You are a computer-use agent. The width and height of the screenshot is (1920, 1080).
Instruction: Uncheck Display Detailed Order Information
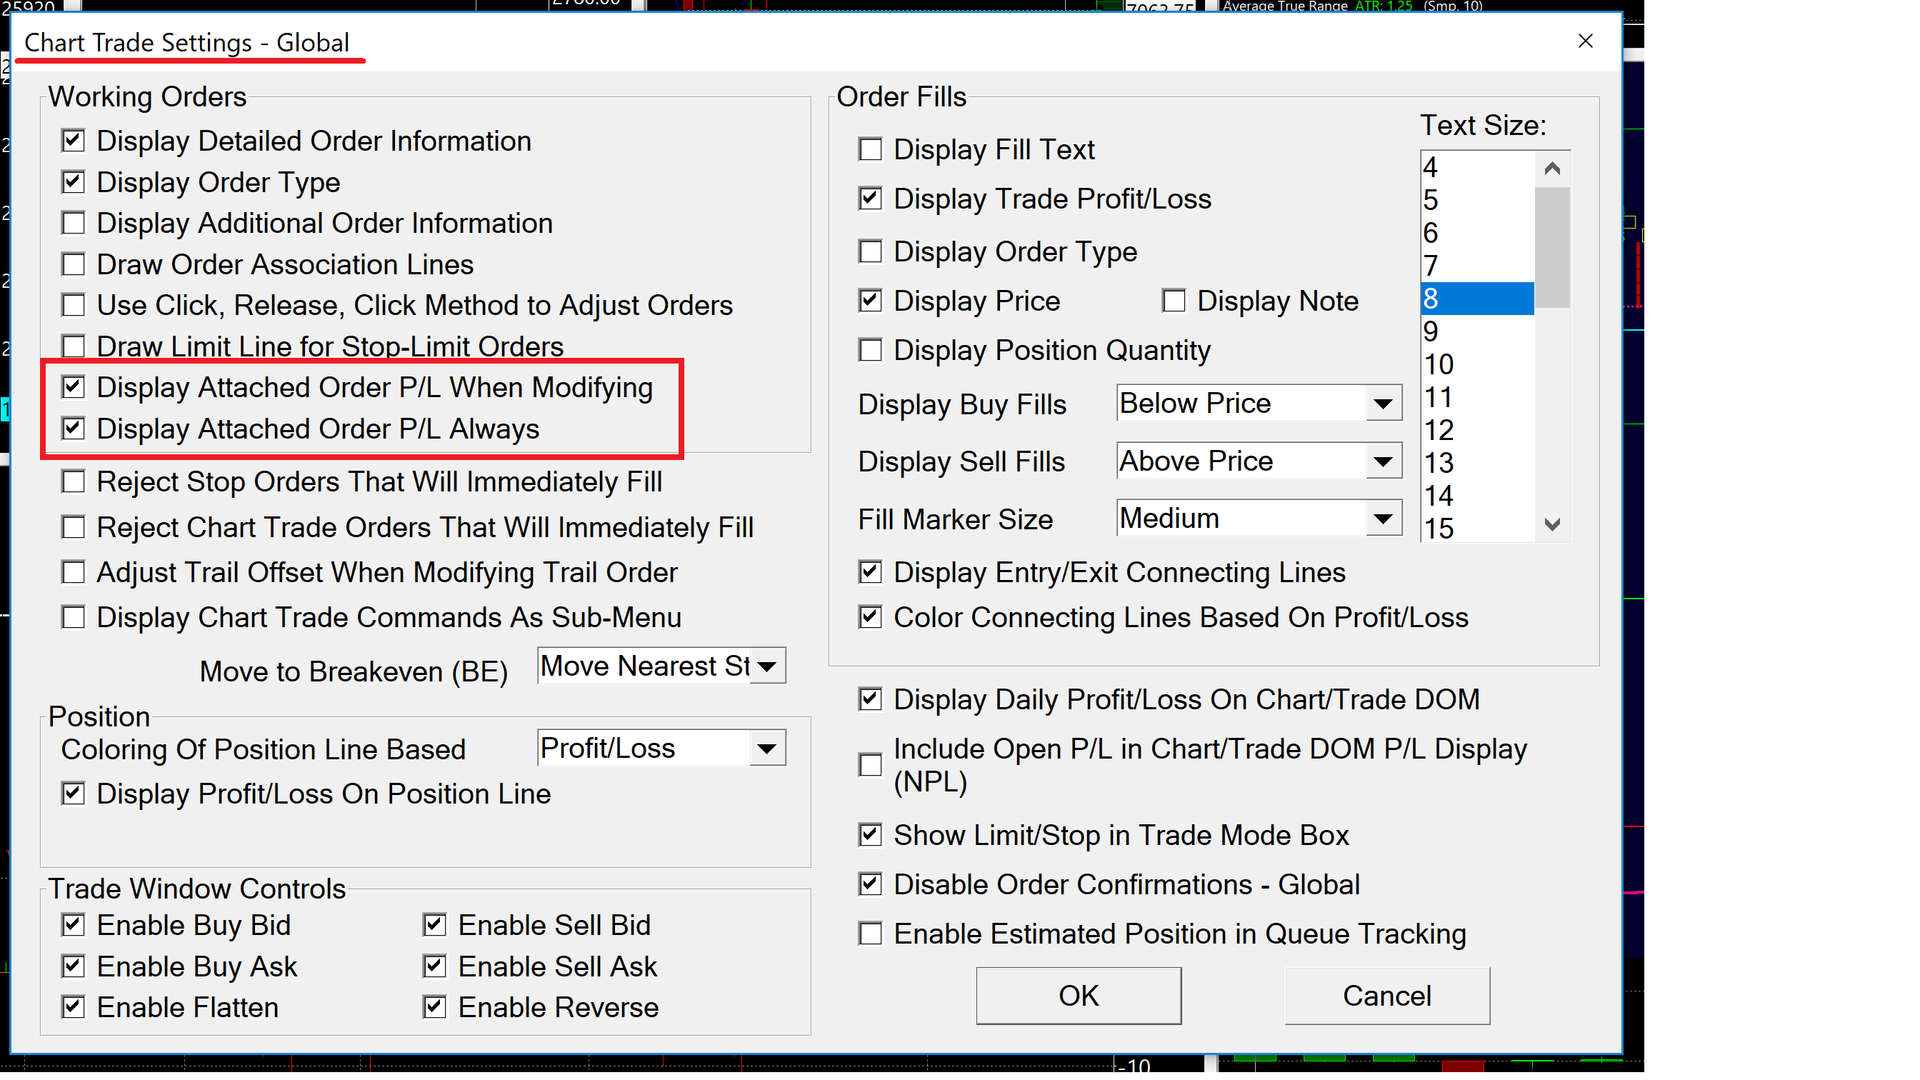click(73, 141)
